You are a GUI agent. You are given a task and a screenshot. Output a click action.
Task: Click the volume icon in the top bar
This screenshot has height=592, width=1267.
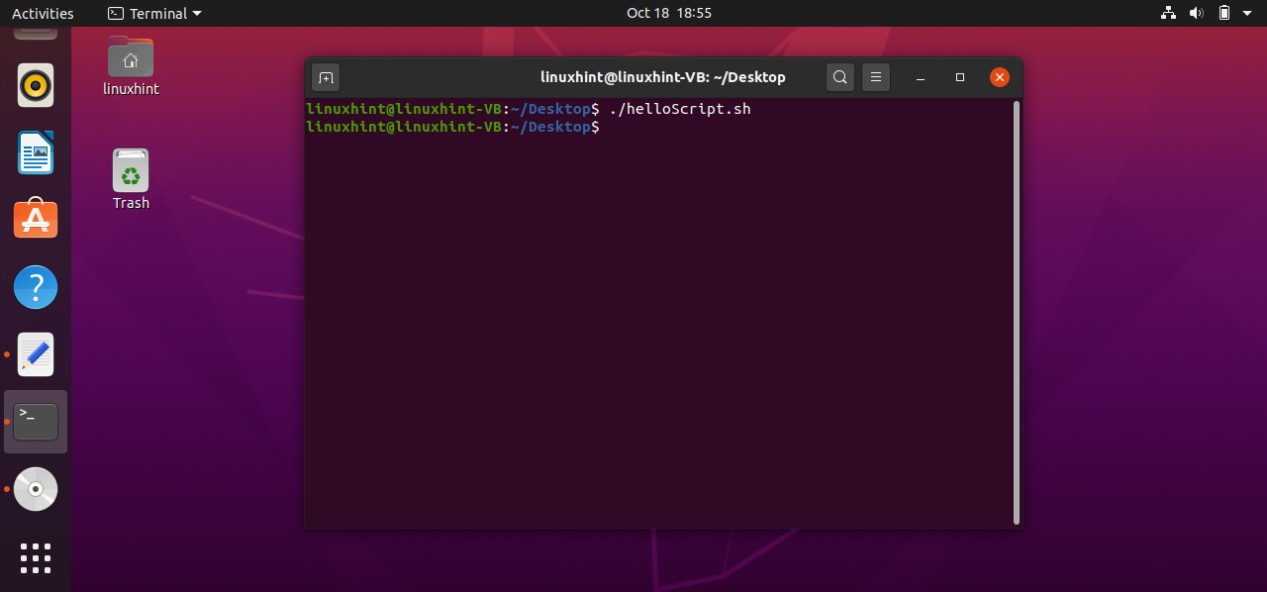click(1196, 13)
